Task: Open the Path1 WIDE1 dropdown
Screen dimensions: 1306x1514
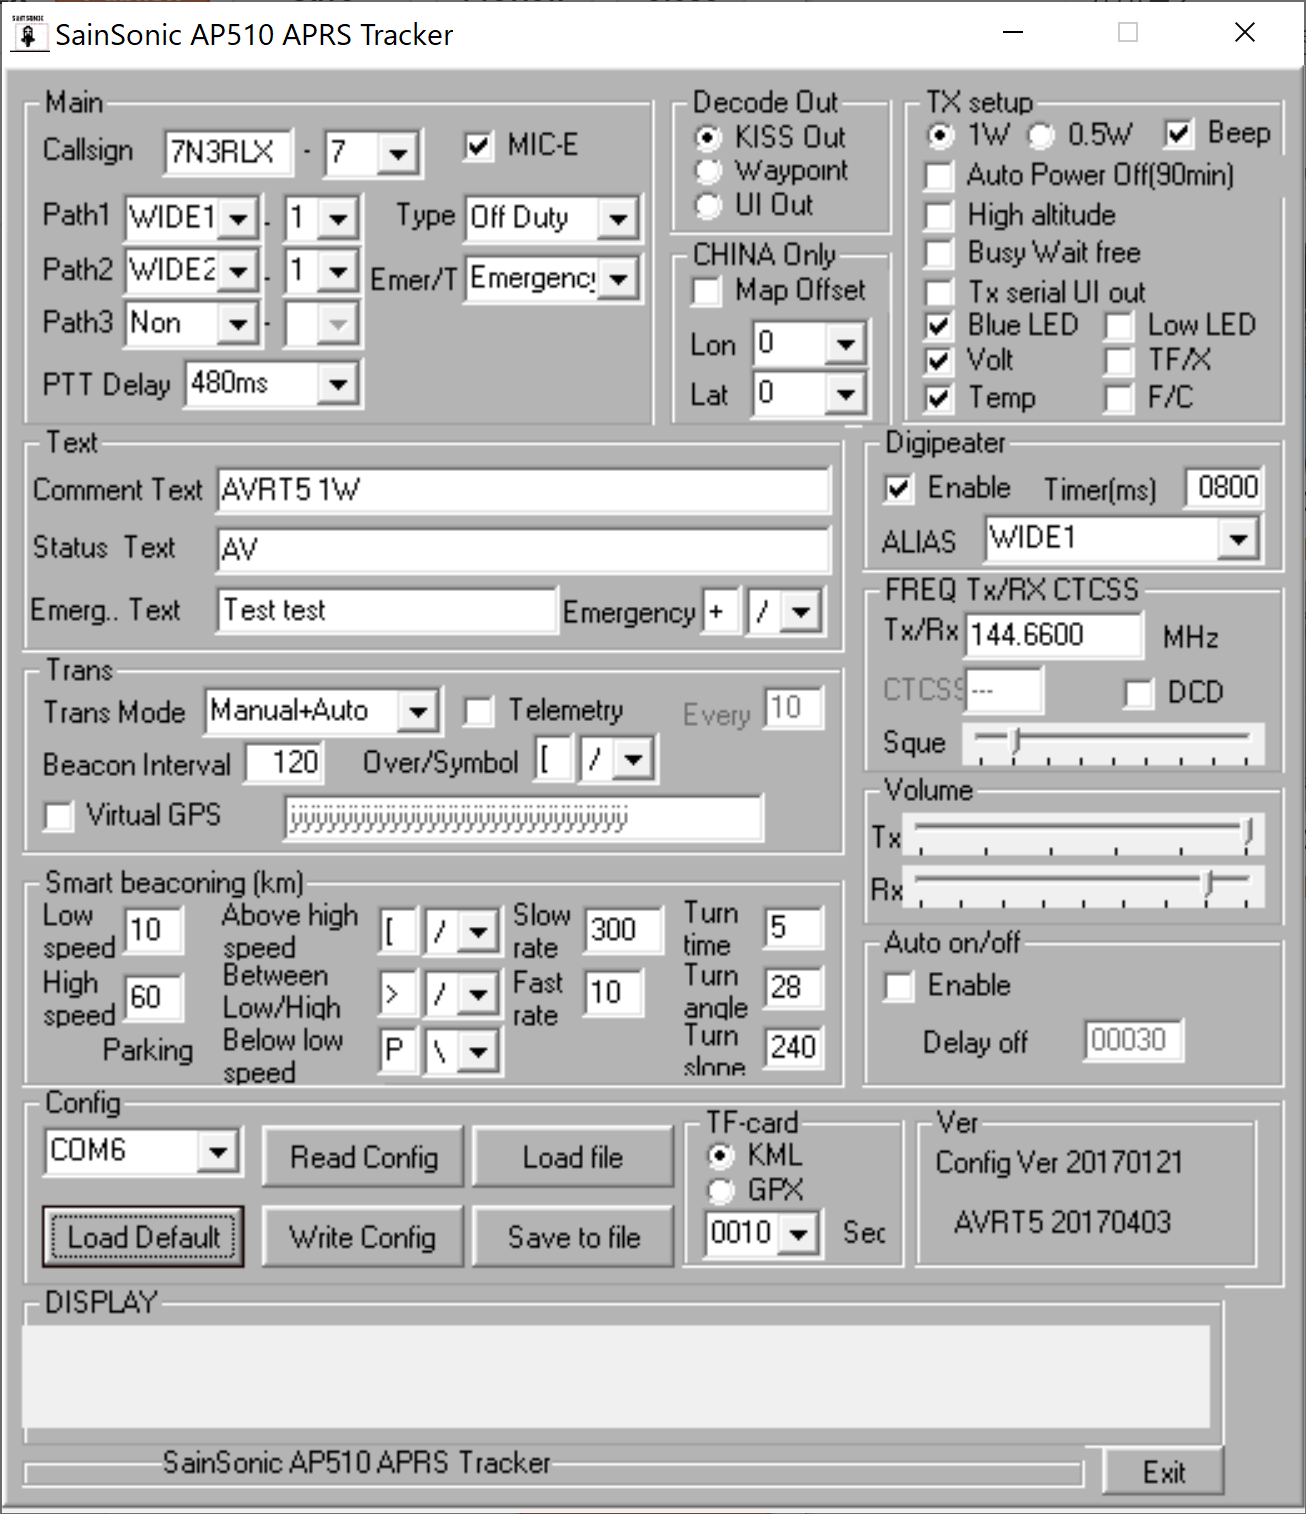Action: [x=239, y=218]
